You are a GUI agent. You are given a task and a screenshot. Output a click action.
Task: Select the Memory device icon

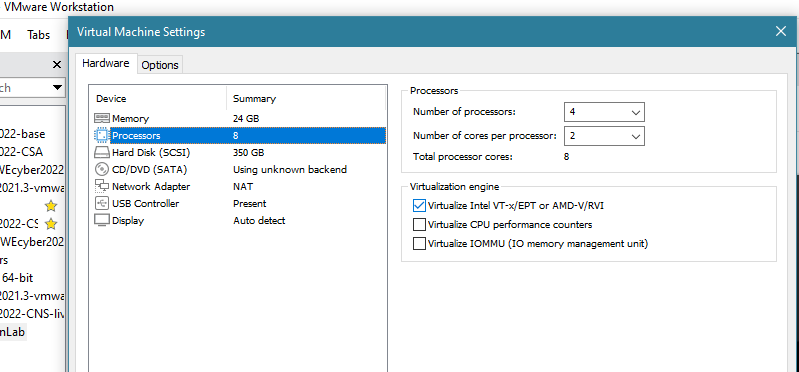[x=102, y=118]
